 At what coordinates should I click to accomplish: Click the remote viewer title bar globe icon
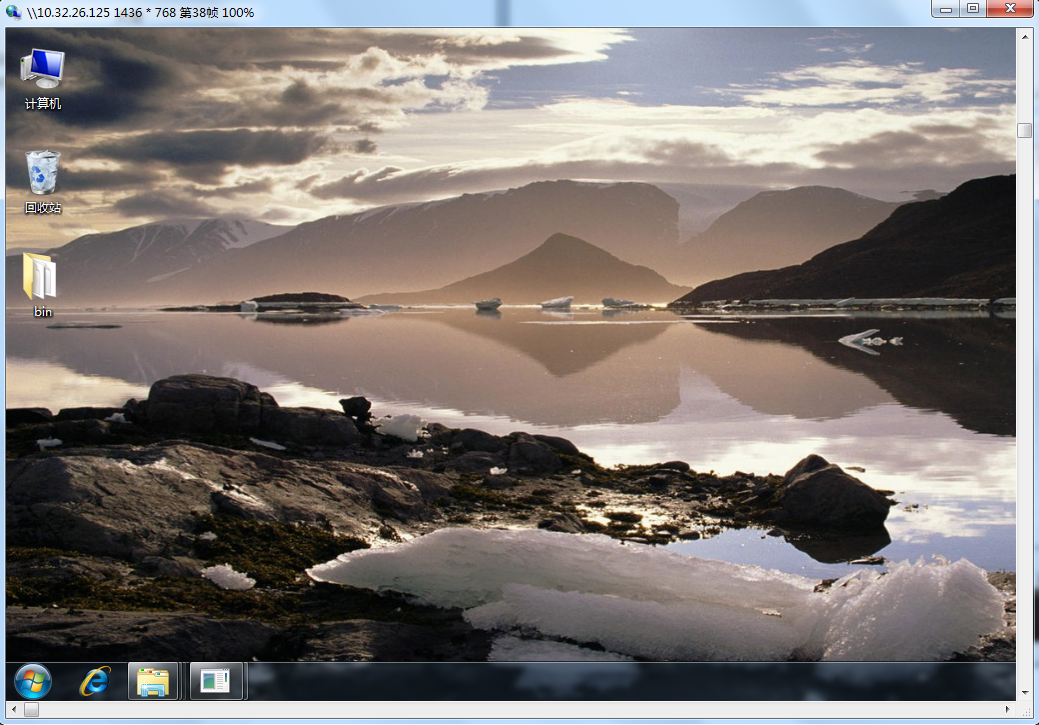pyautogui.click(x=13, y=11)
